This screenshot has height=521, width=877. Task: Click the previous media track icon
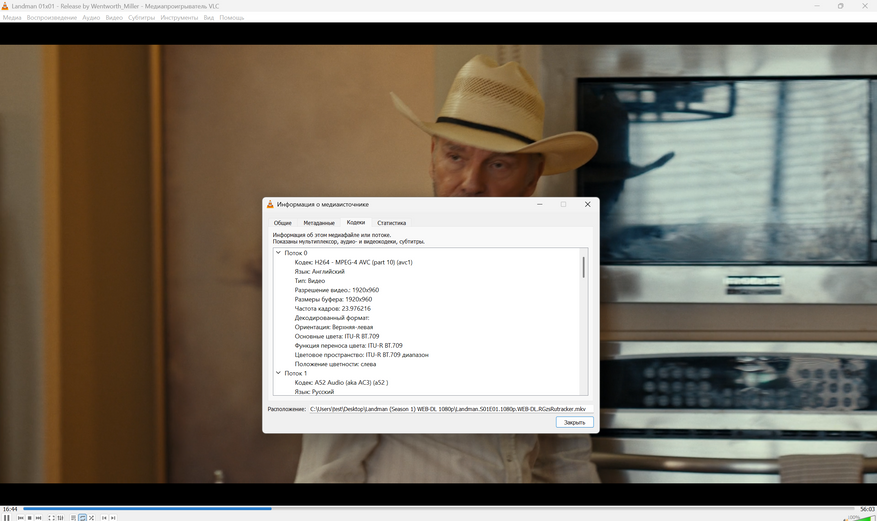point(20,517)
